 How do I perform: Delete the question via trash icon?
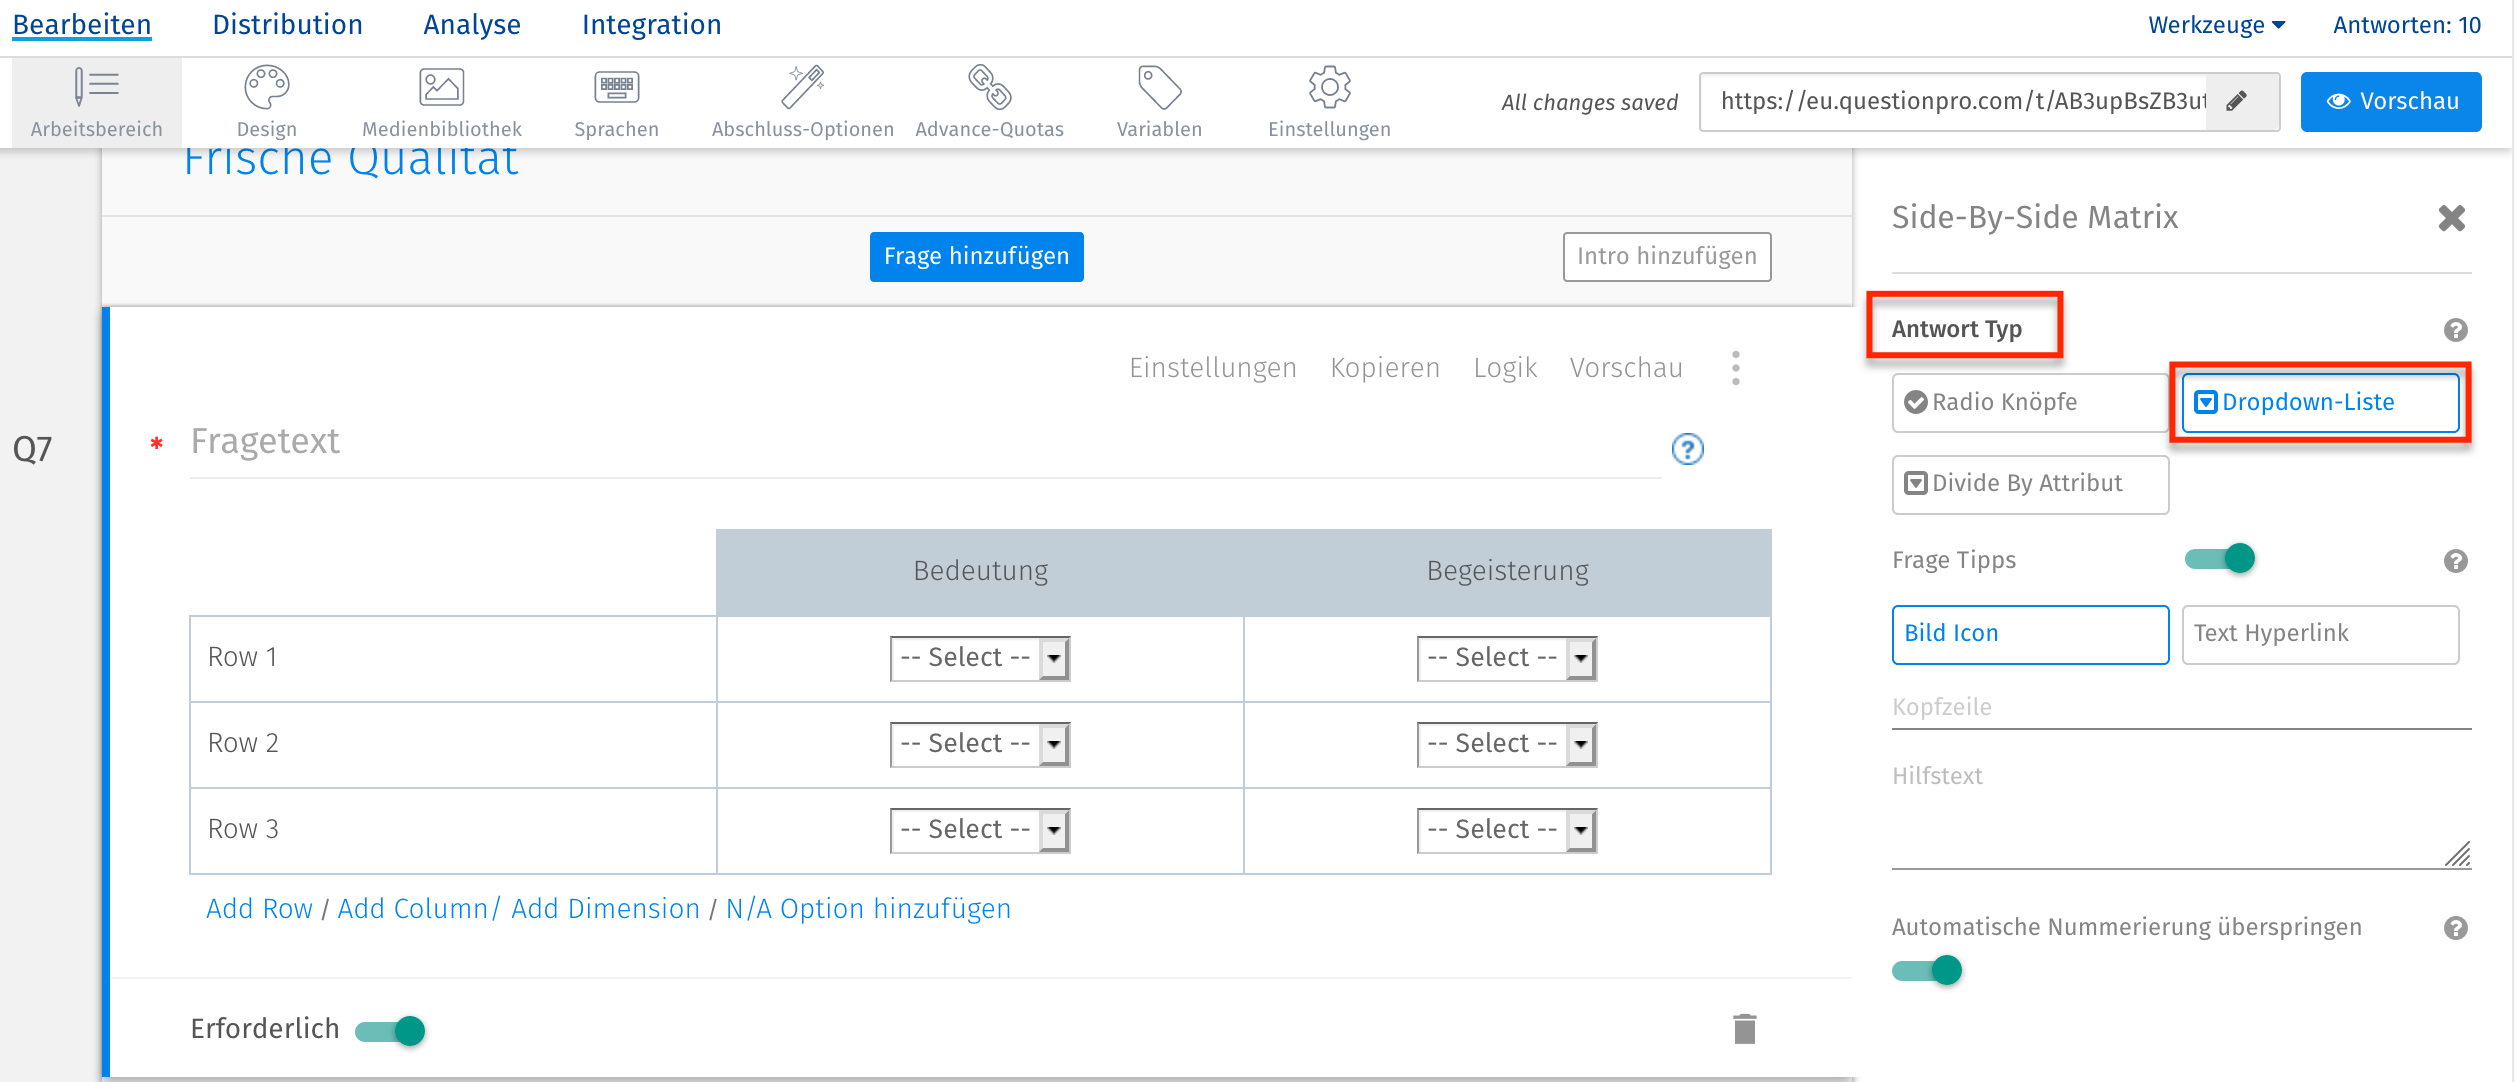pyautogui.click(x=1744, y=1028)
